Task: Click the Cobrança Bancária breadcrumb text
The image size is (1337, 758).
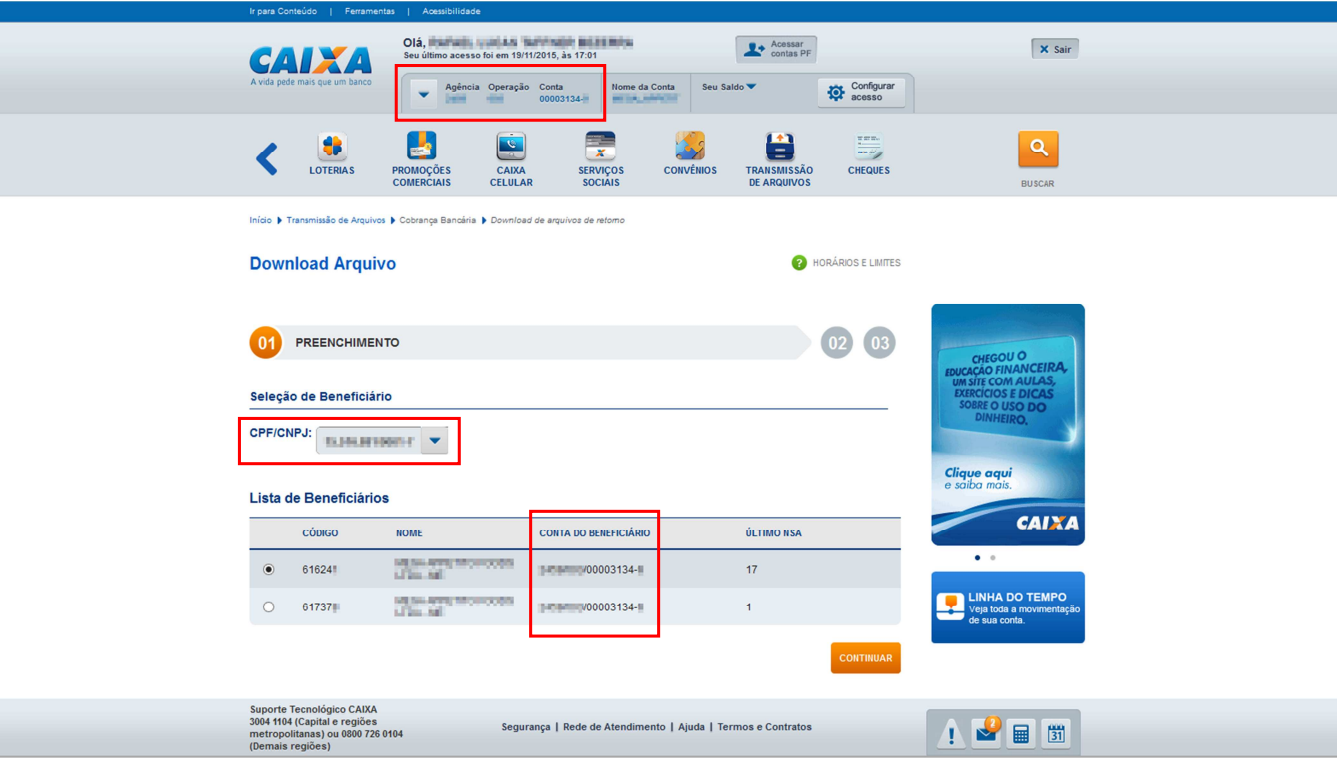Action: tap(437, 220)
